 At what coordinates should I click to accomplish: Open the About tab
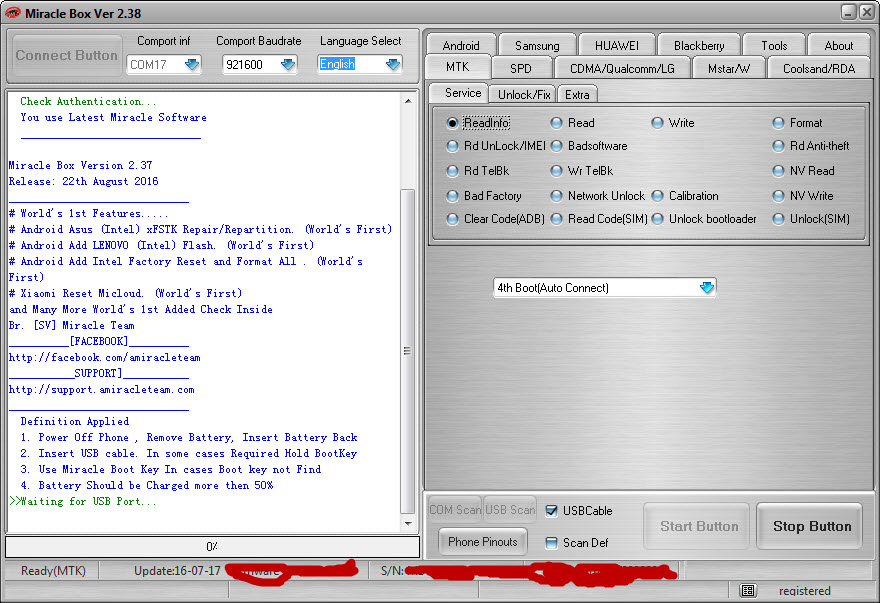(x=838, y=45)
